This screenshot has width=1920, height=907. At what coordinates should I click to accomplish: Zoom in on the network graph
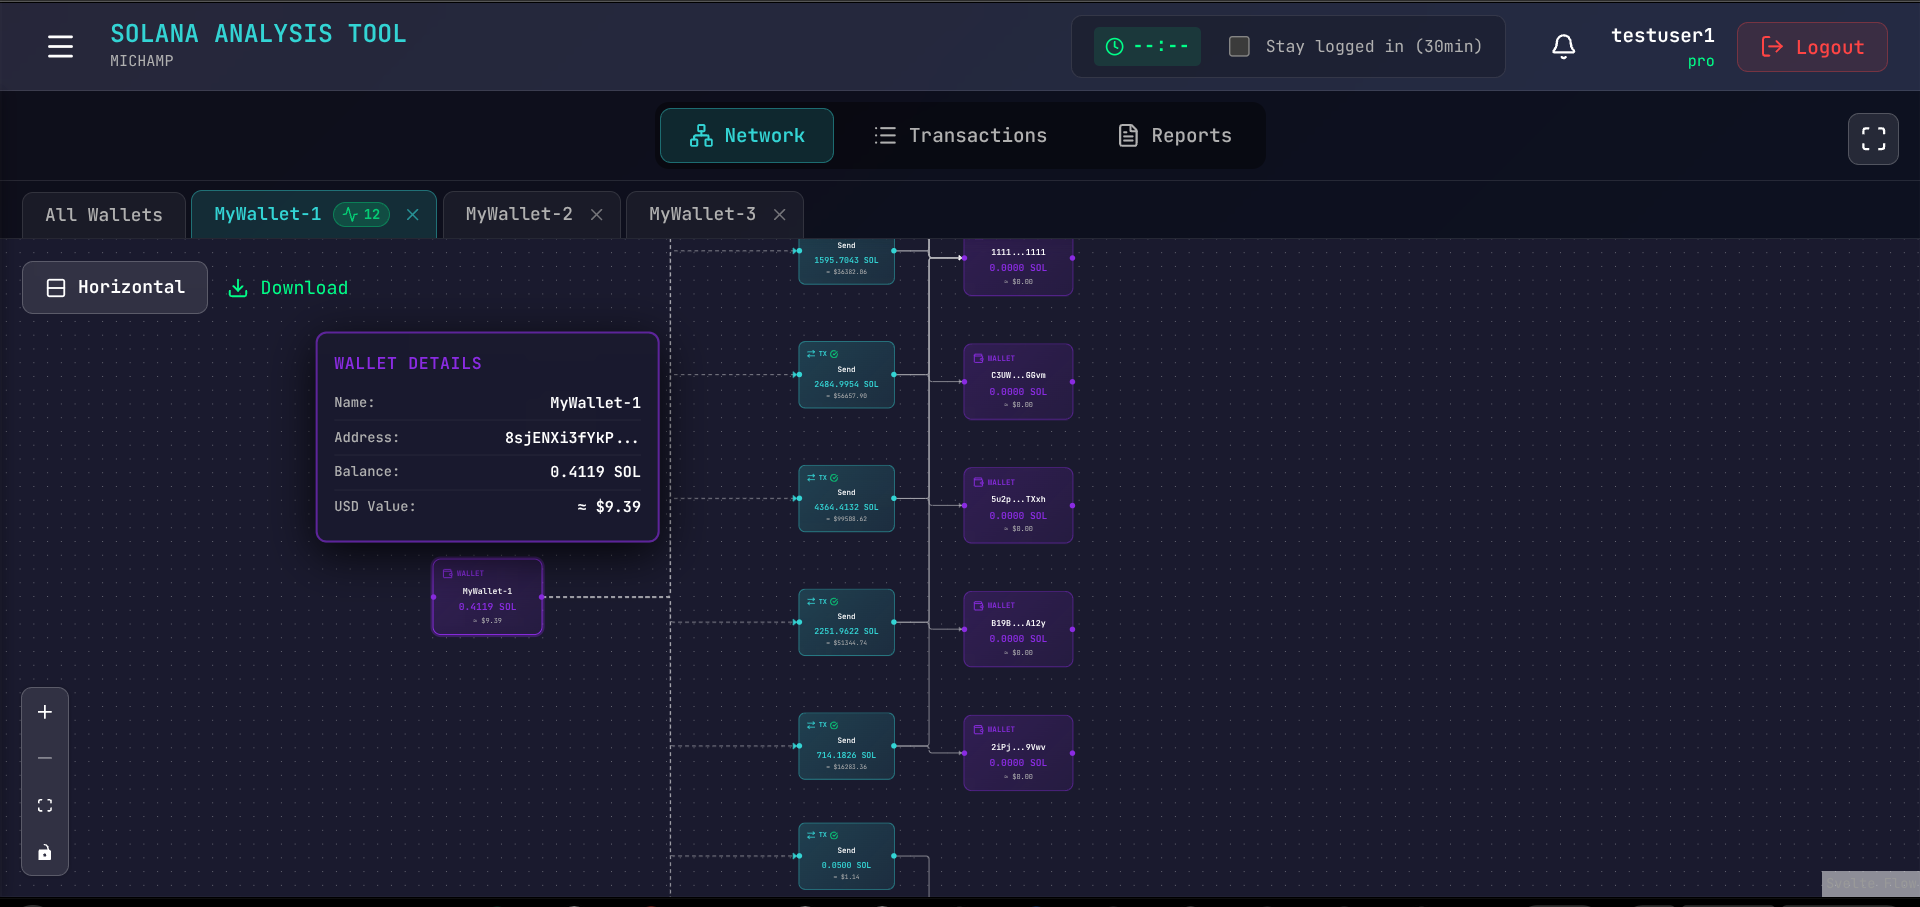point(45,712)
